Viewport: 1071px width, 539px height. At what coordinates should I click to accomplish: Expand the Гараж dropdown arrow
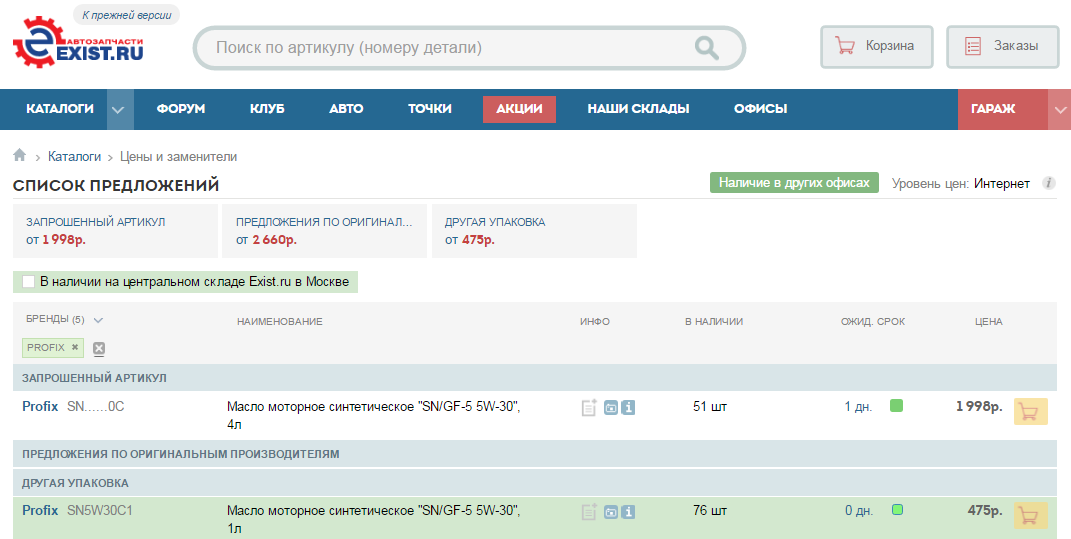click(1059, 109)
